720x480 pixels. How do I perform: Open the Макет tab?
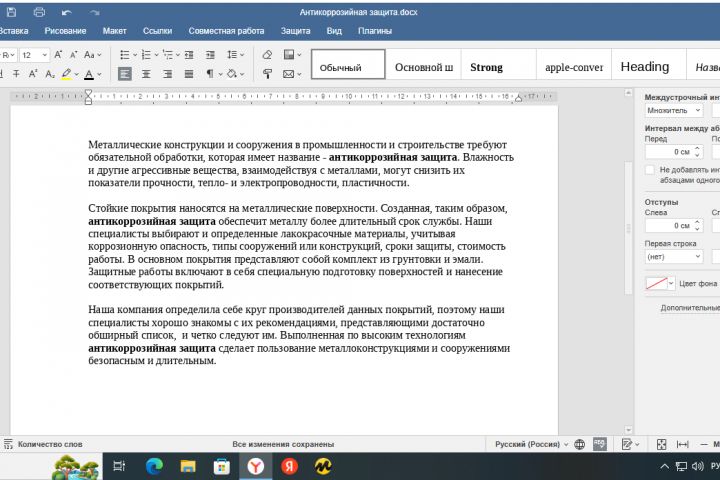coord(114,31)
